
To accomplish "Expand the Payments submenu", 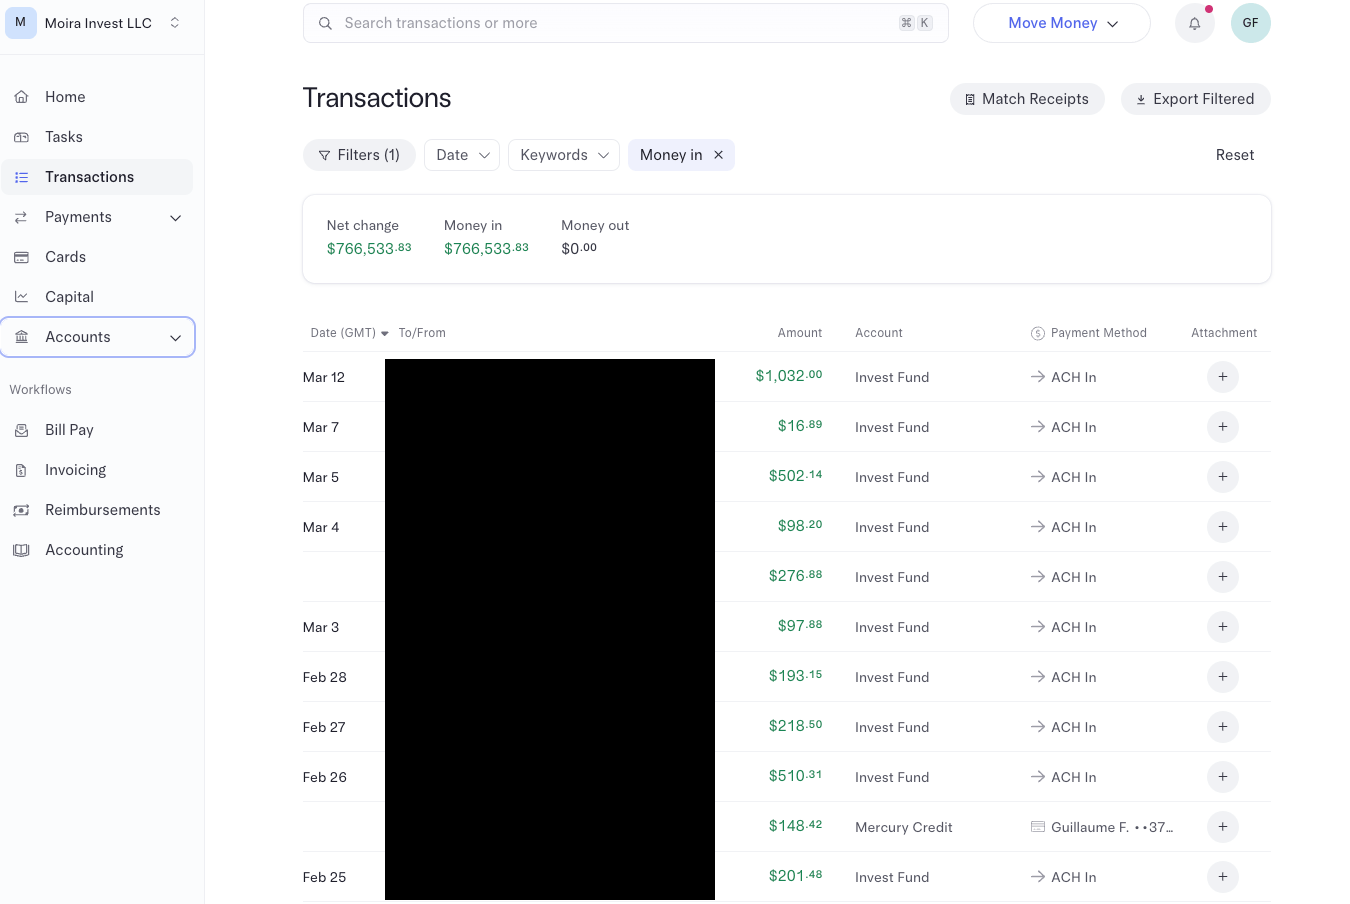I will (176, 218).
